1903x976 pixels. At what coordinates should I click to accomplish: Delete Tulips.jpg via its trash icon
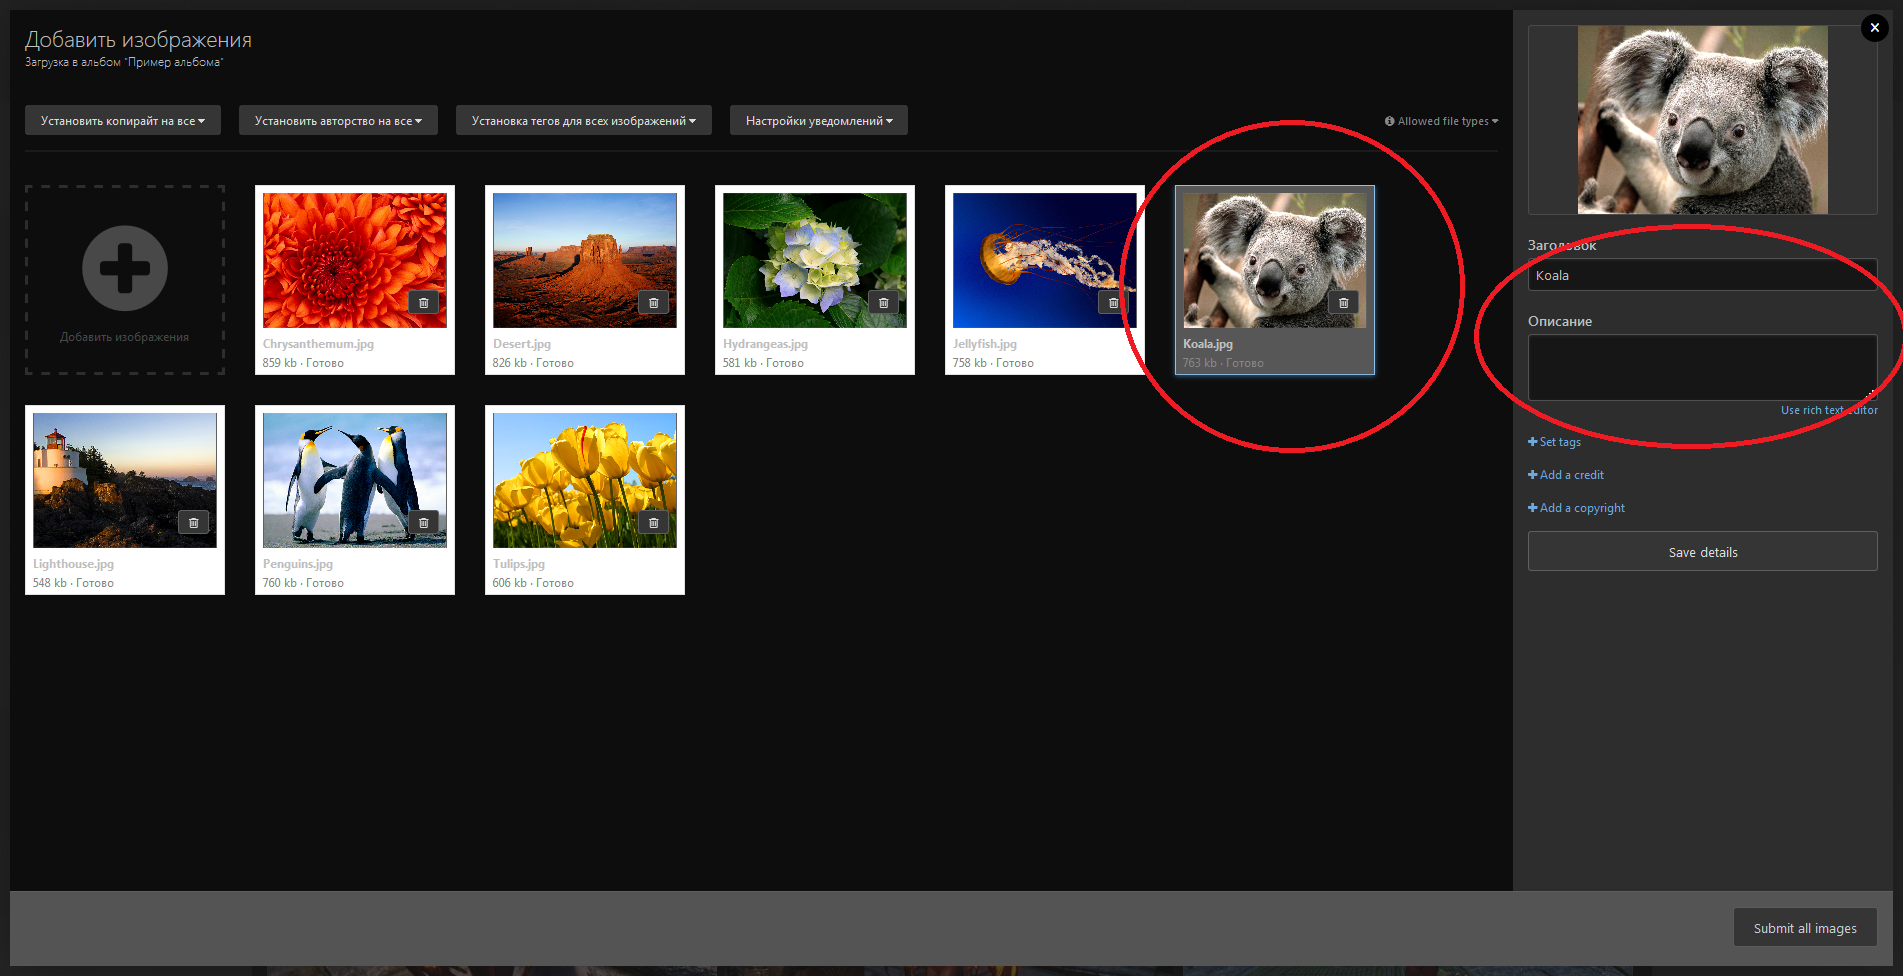pos(653,523)
